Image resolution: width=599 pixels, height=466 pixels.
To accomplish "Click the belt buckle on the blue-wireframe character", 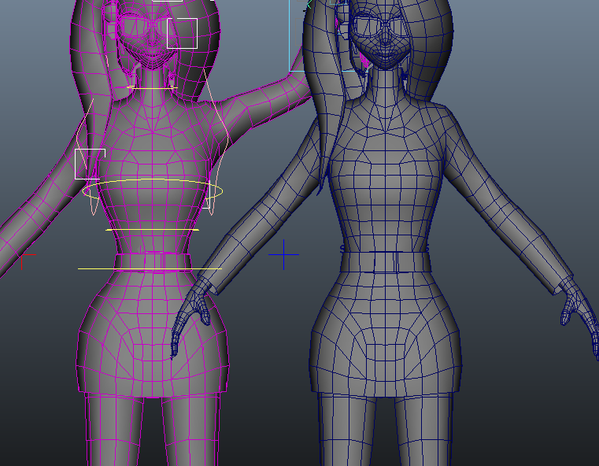I will pos(386,262).
